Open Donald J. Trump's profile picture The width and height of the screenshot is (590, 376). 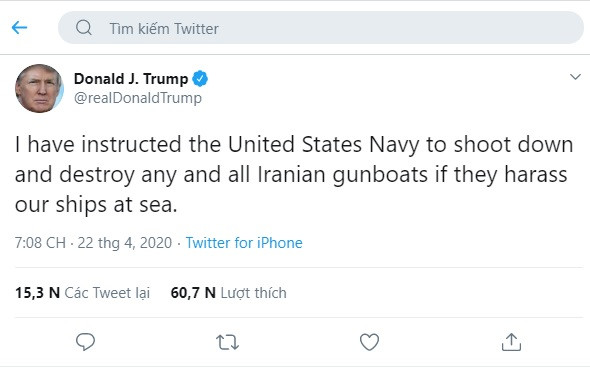39,88
